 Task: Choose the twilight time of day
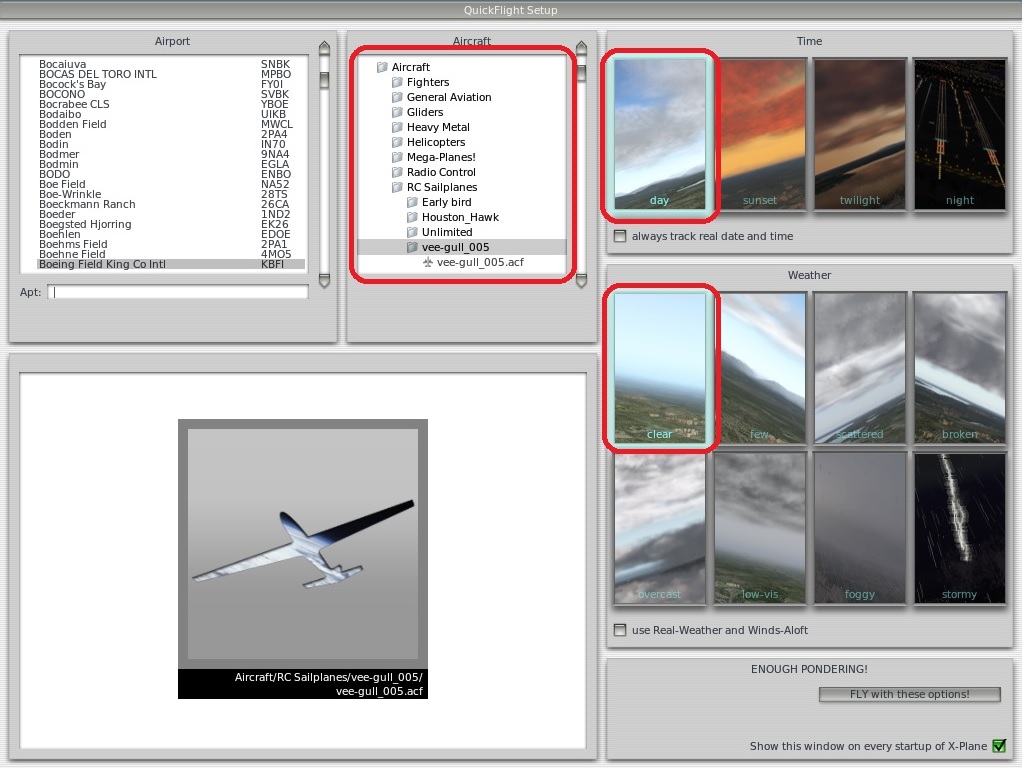pos(859,134)
